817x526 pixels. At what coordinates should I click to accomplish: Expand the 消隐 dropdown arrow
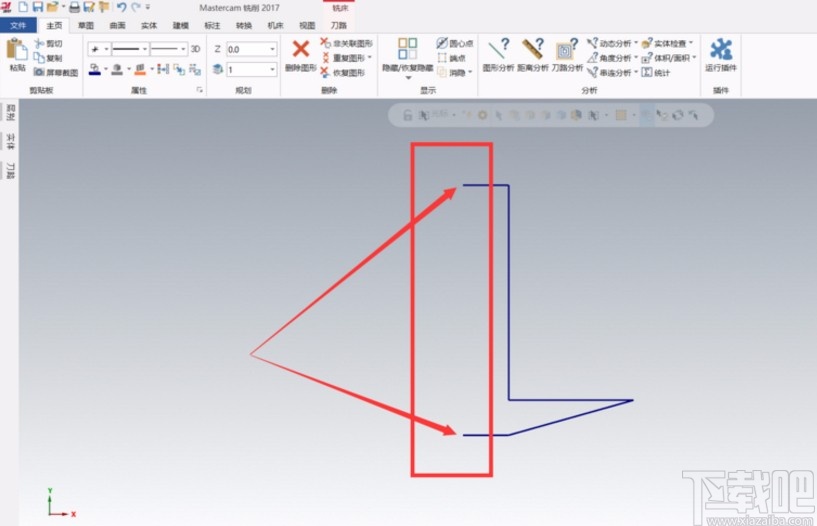click(470, 72)
